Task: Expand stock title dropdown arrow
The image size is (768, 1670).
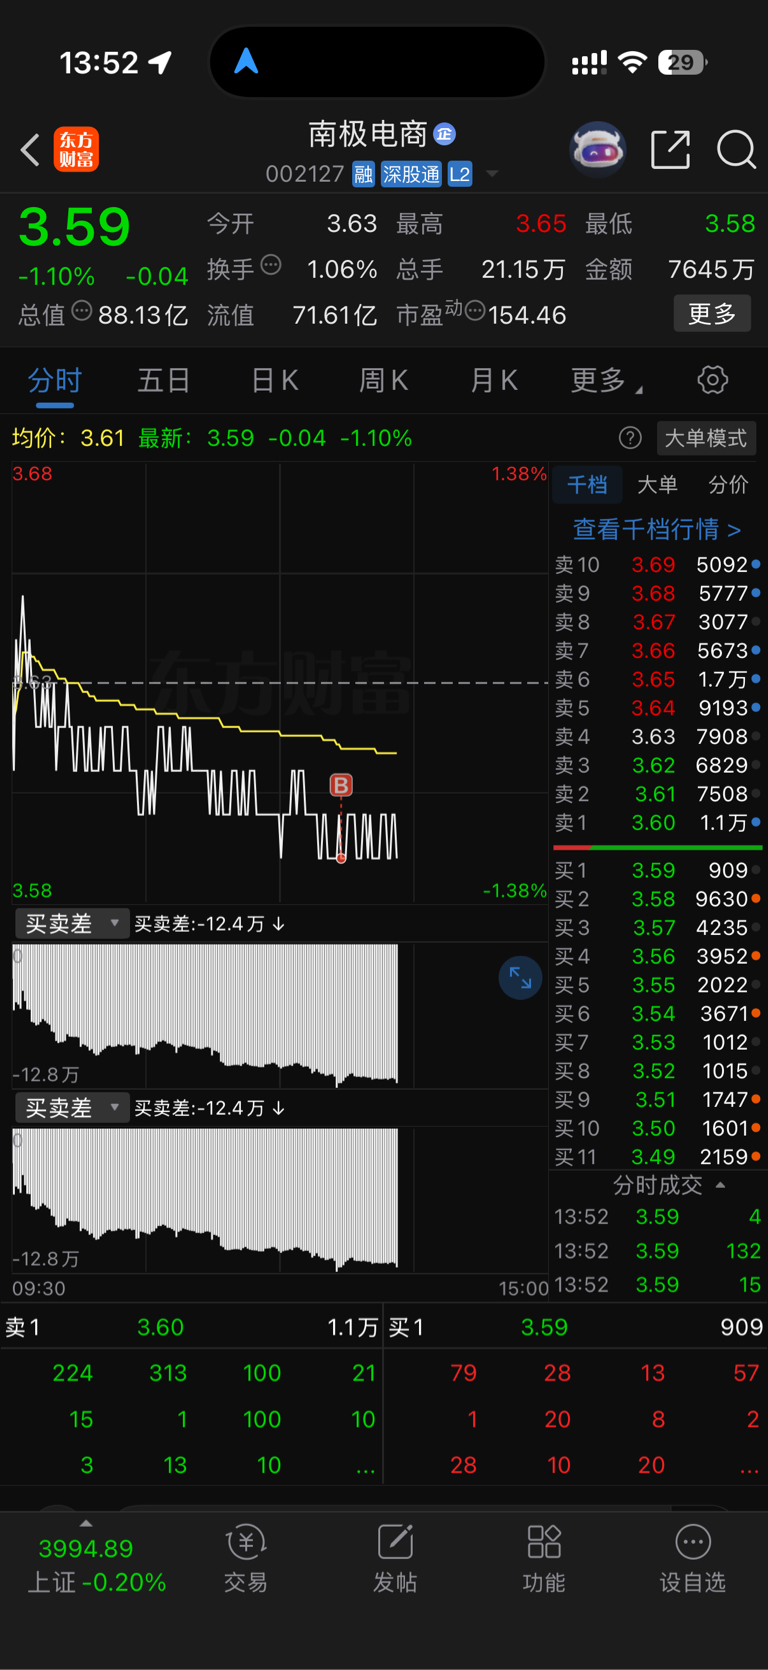Action: [x=492, y=174]
